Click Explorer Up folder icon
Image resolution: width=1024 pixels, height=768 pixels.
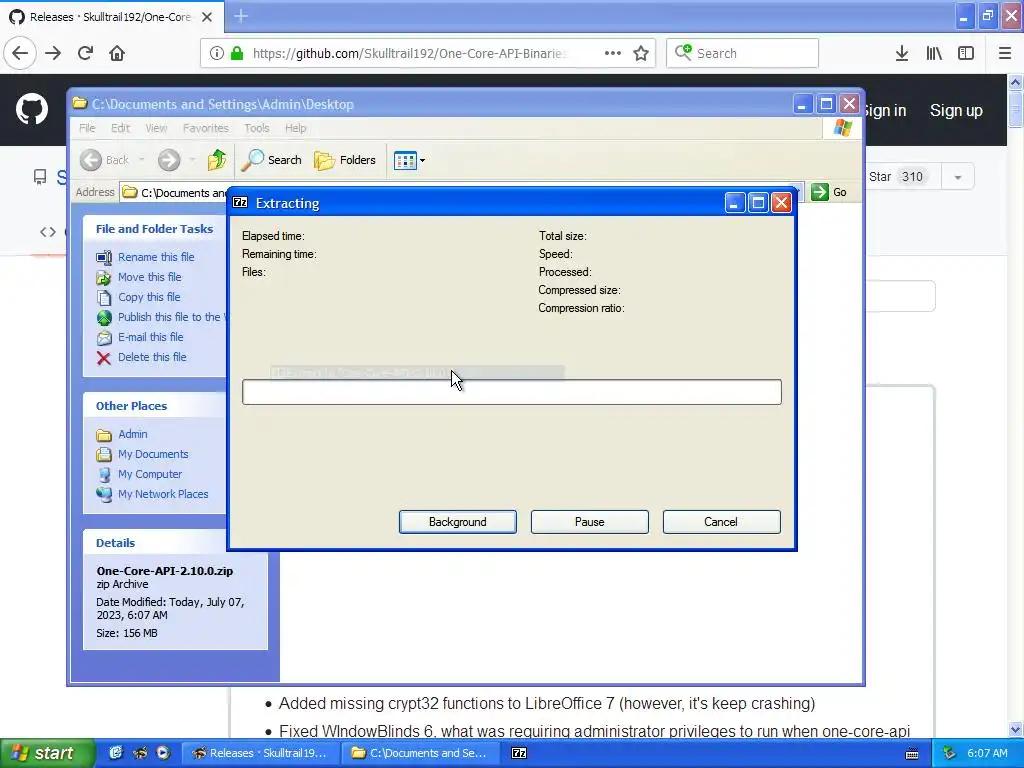click(x=217, y=159)
